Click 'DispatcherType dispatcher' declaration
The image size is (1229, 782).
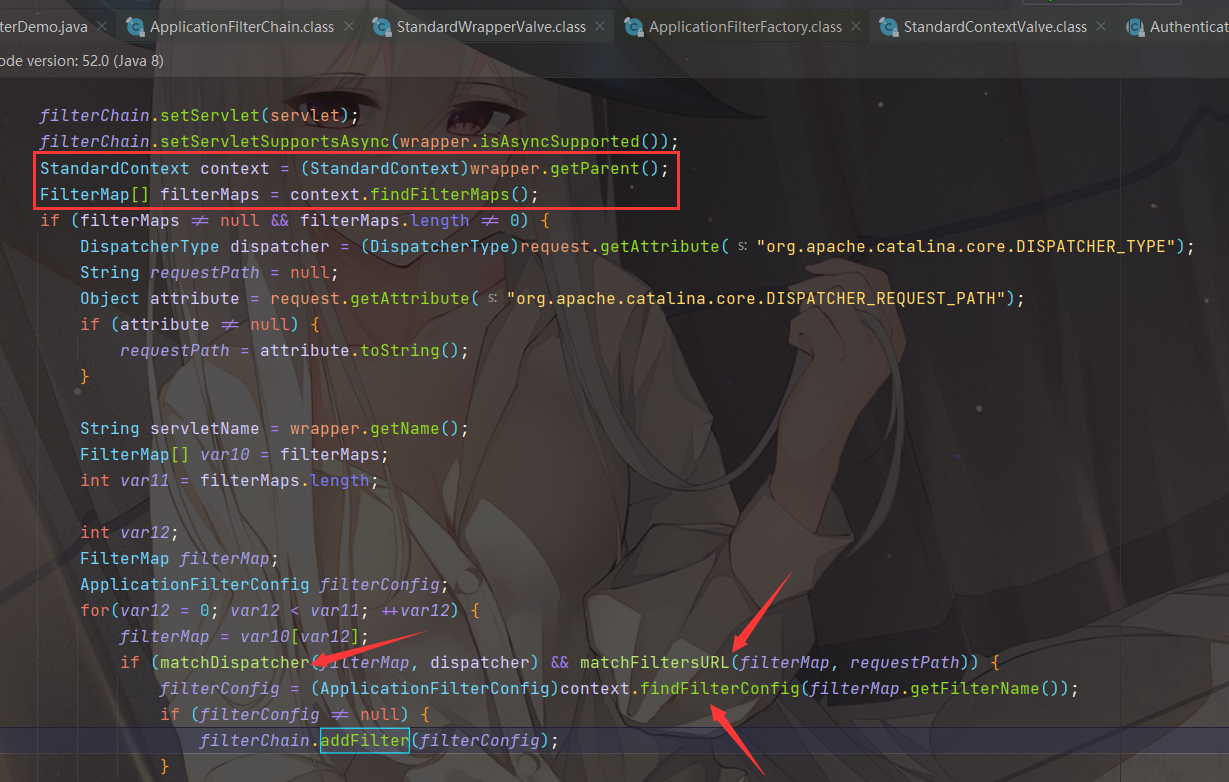[x=205, y=246]
